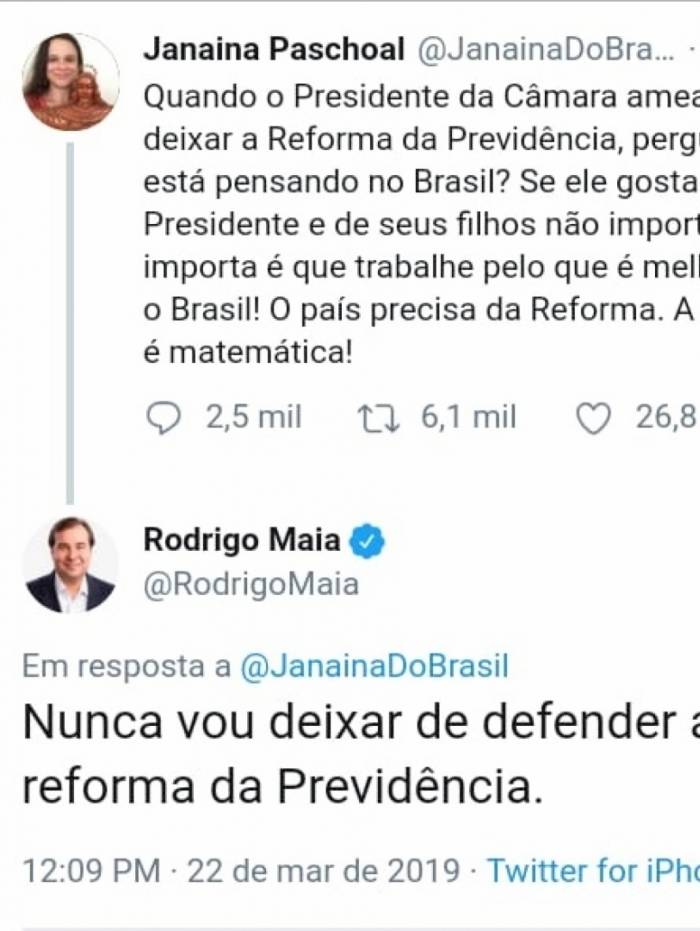Click the Rodrigo Maia display name

pos(242,540)
